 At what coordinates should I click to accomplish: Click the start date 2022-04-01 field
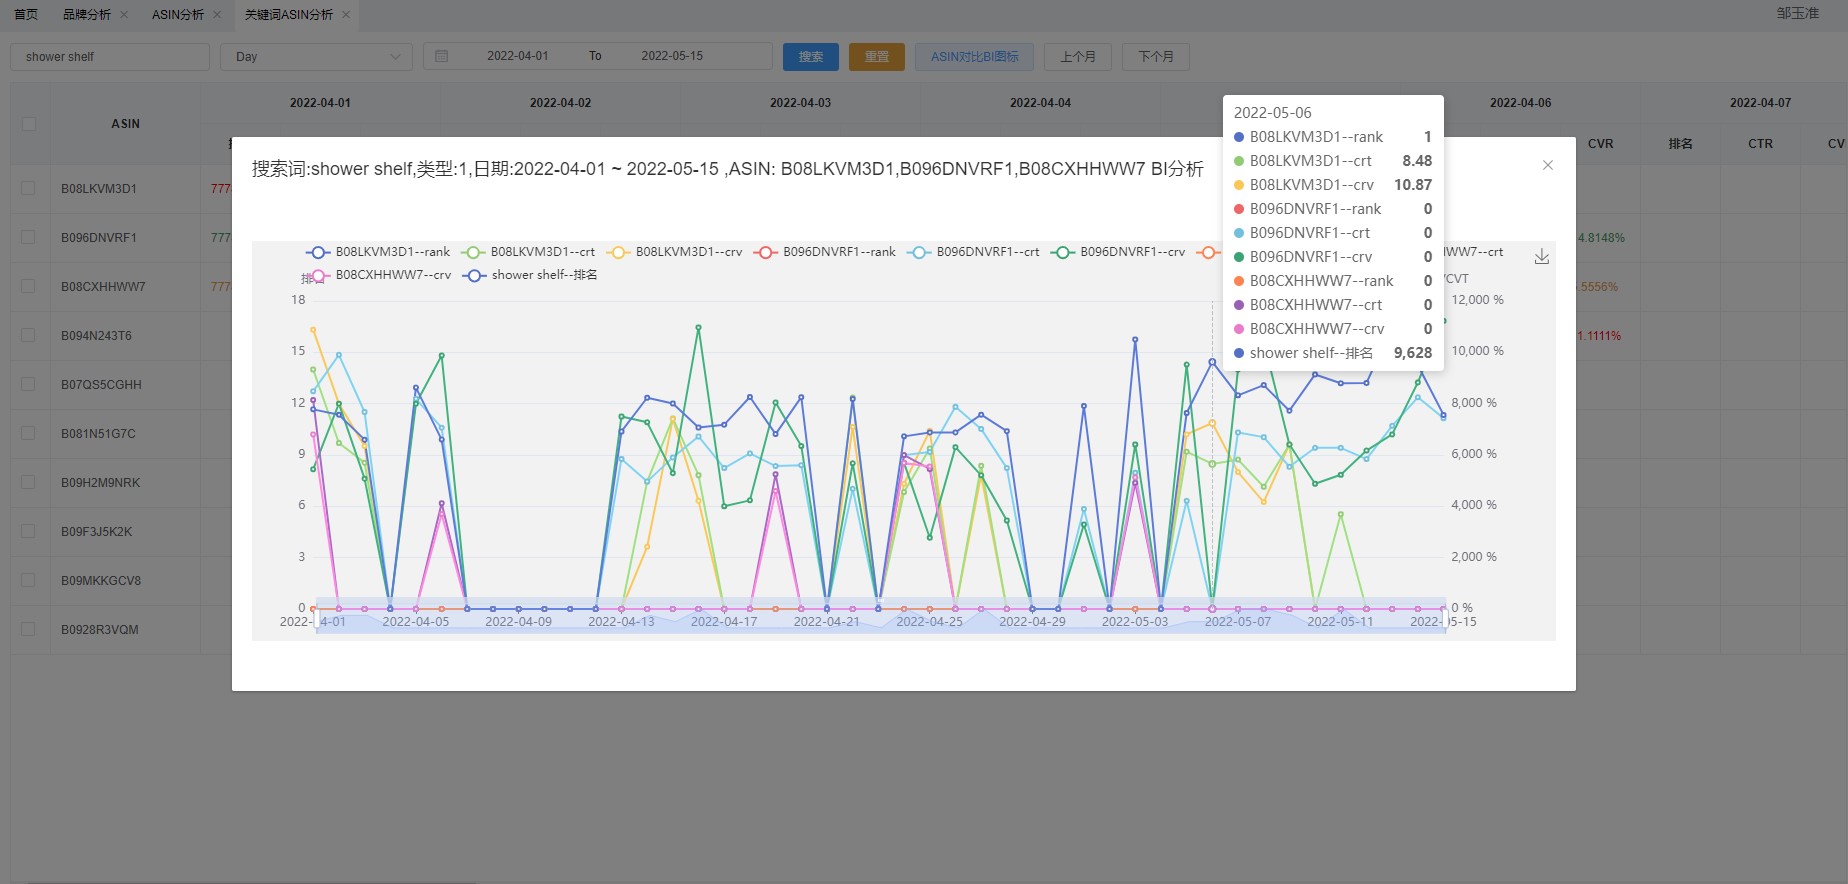[x=518, y=56]
